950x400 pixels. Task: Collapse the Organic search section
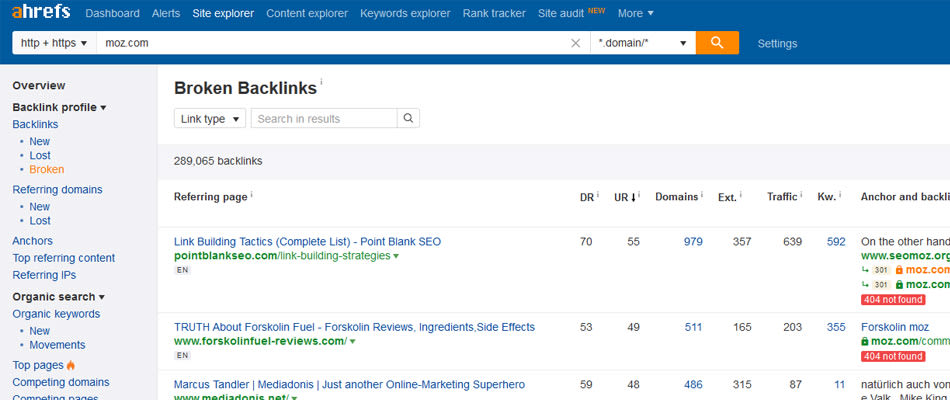[x=59, y=296]
